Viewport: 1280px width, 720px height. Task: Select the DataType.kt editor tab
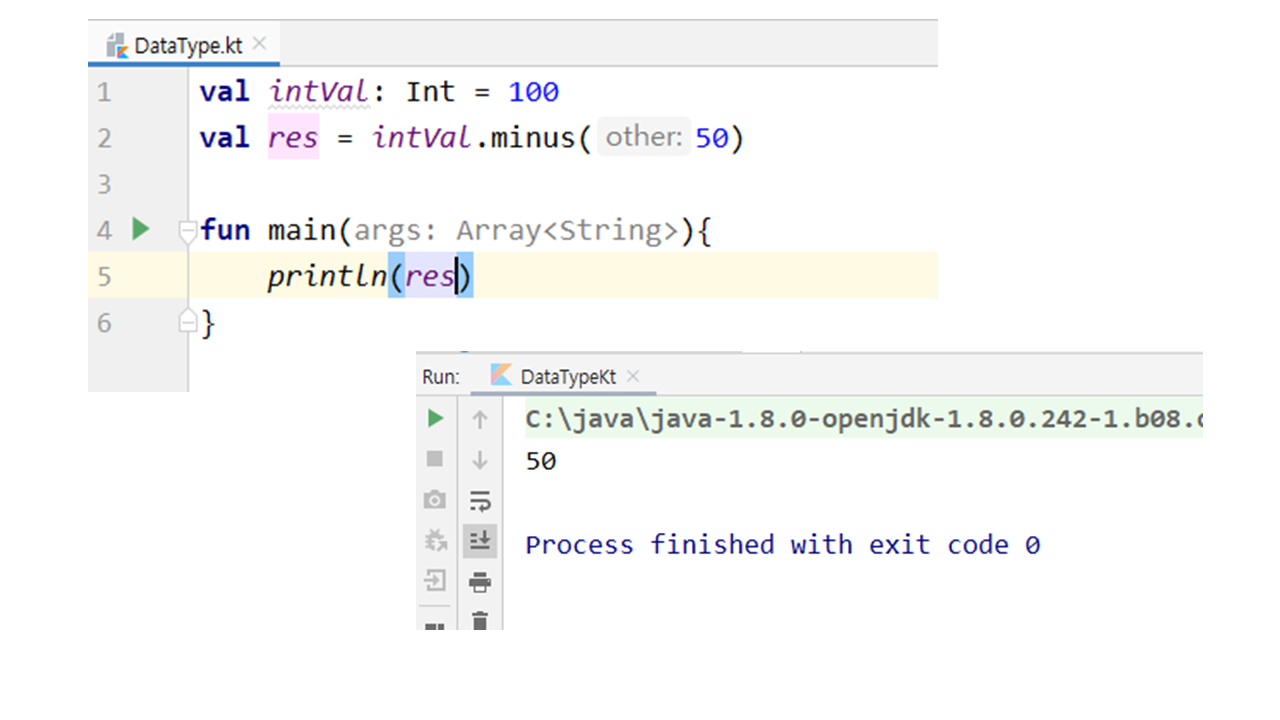coord(181,46)
